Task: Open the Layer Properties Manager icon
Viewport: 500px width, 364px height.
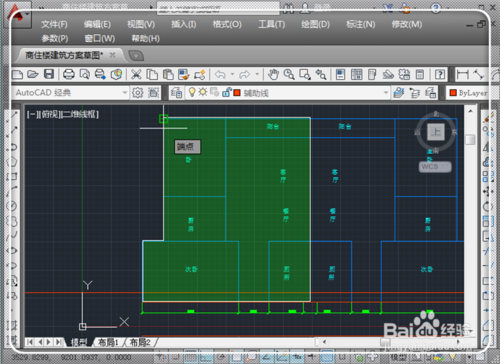Action: pyautogui.click(x=176, y=93)
